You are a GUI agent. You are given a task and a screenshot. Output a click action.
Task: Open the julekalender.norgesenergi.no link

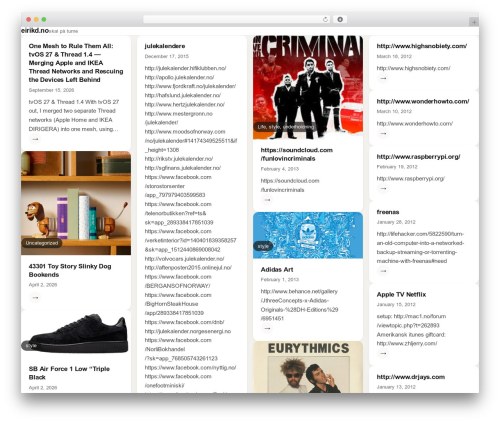pos(188,331)
